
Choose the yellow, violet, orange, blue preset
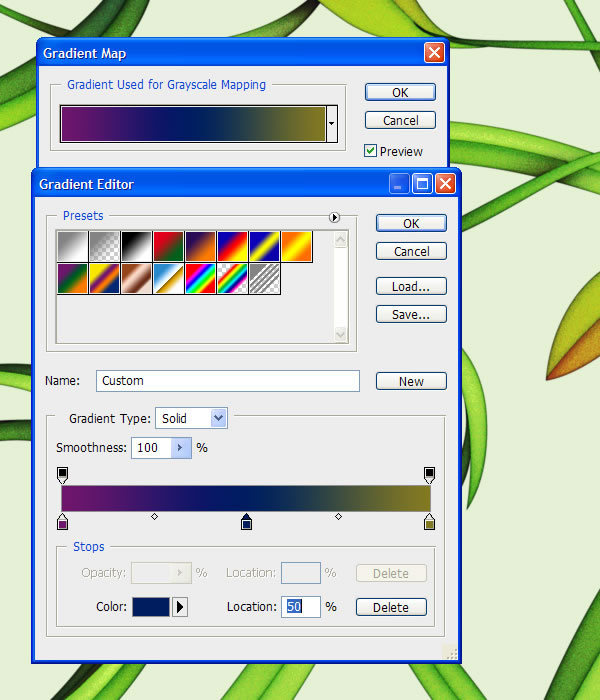pos(104,279)
